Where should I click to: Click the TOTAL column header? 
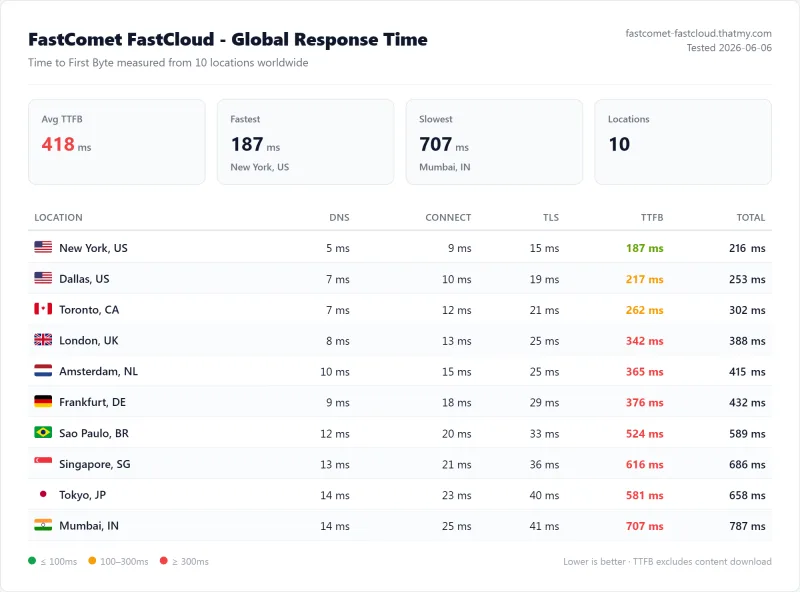click(751, 217)
